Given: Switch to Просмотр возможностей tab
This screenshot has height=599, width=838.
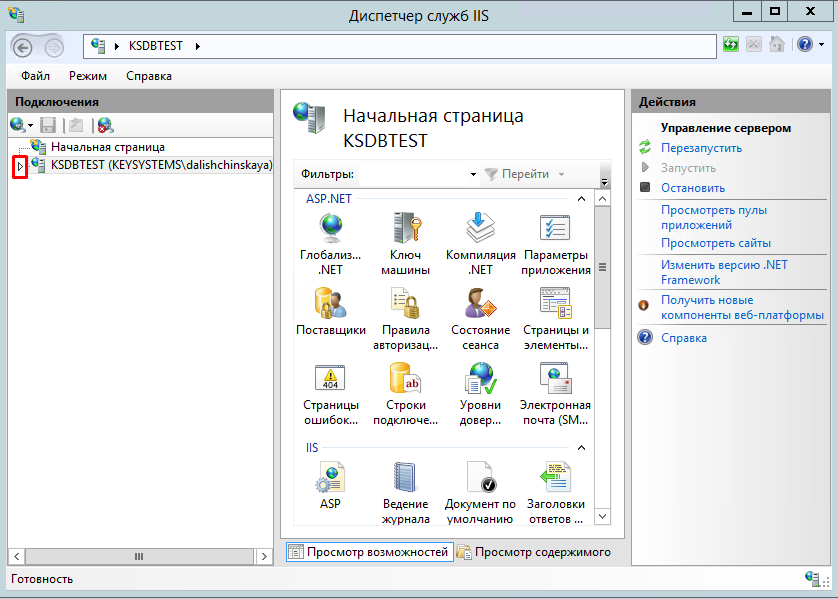Looking at the screenshot, I should [x=370, y=552].
